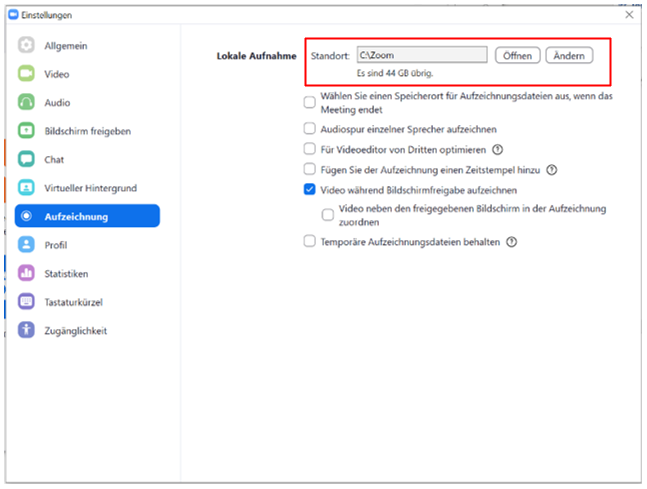The width and height of the screenshot is (647, 489).
Task: Enable Audiospur einzelner Sprecher aufzeichnen checkbox
Action: [309, 129]
